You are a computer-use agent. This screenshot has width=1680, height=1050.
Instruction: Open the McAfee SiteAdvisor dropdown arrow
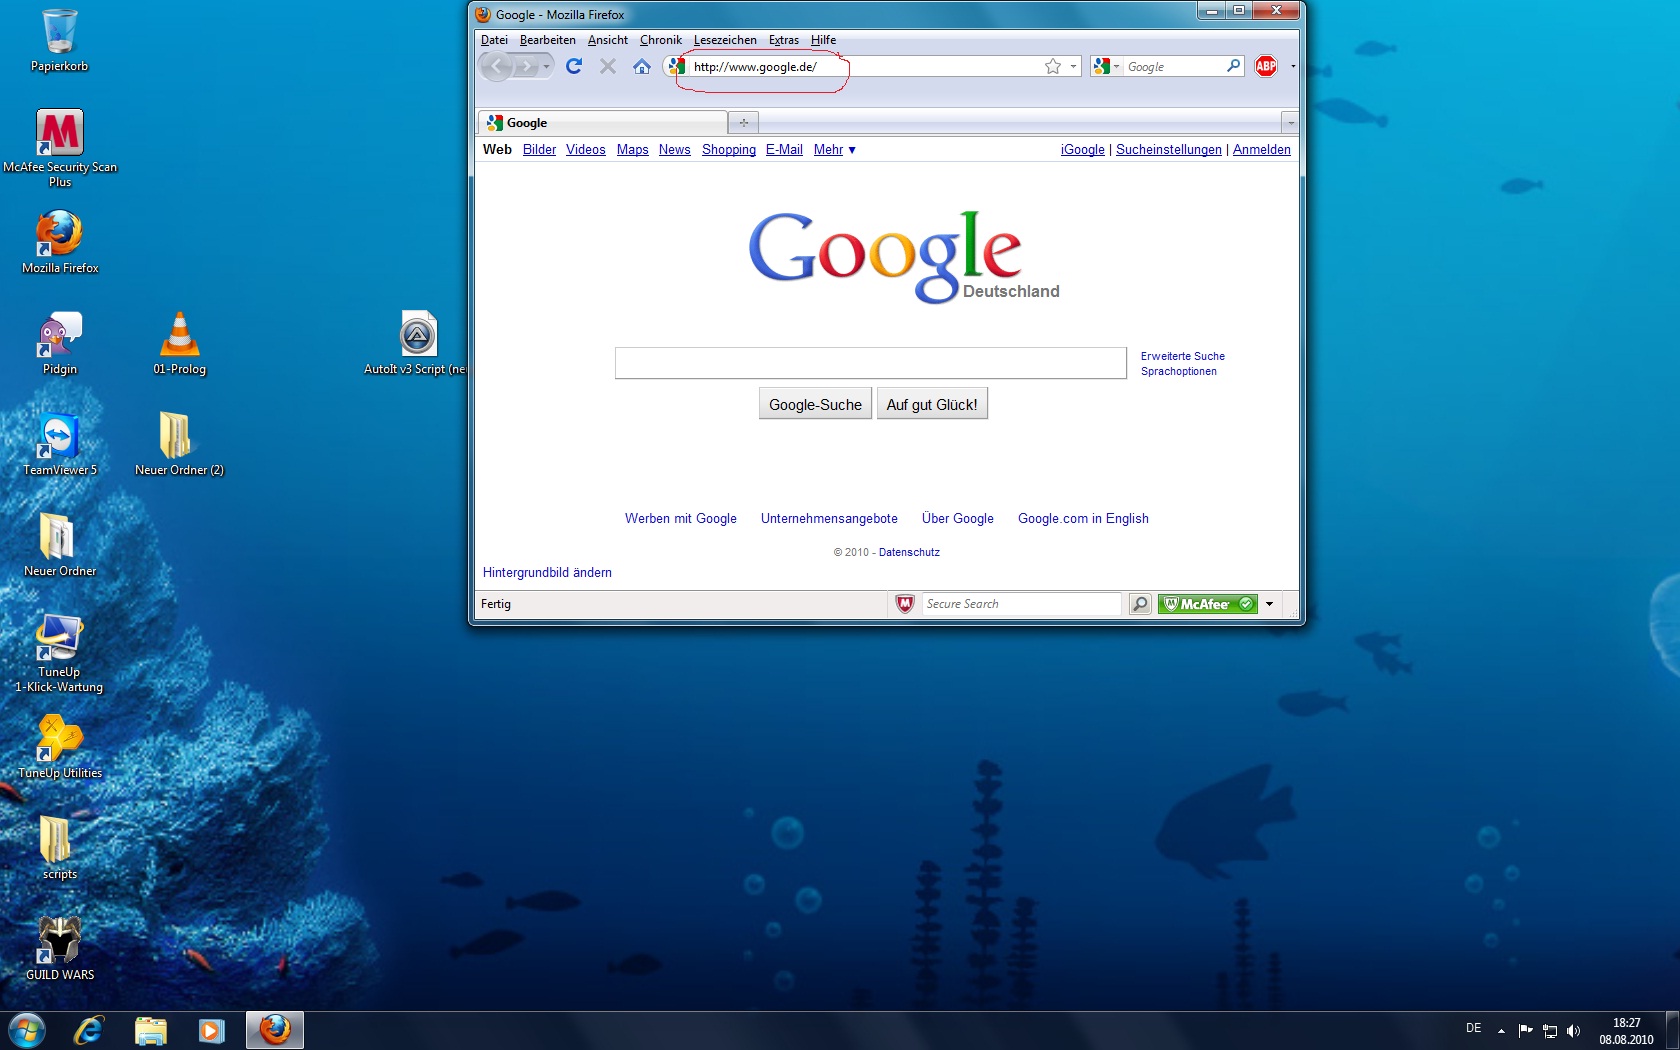1270,604
